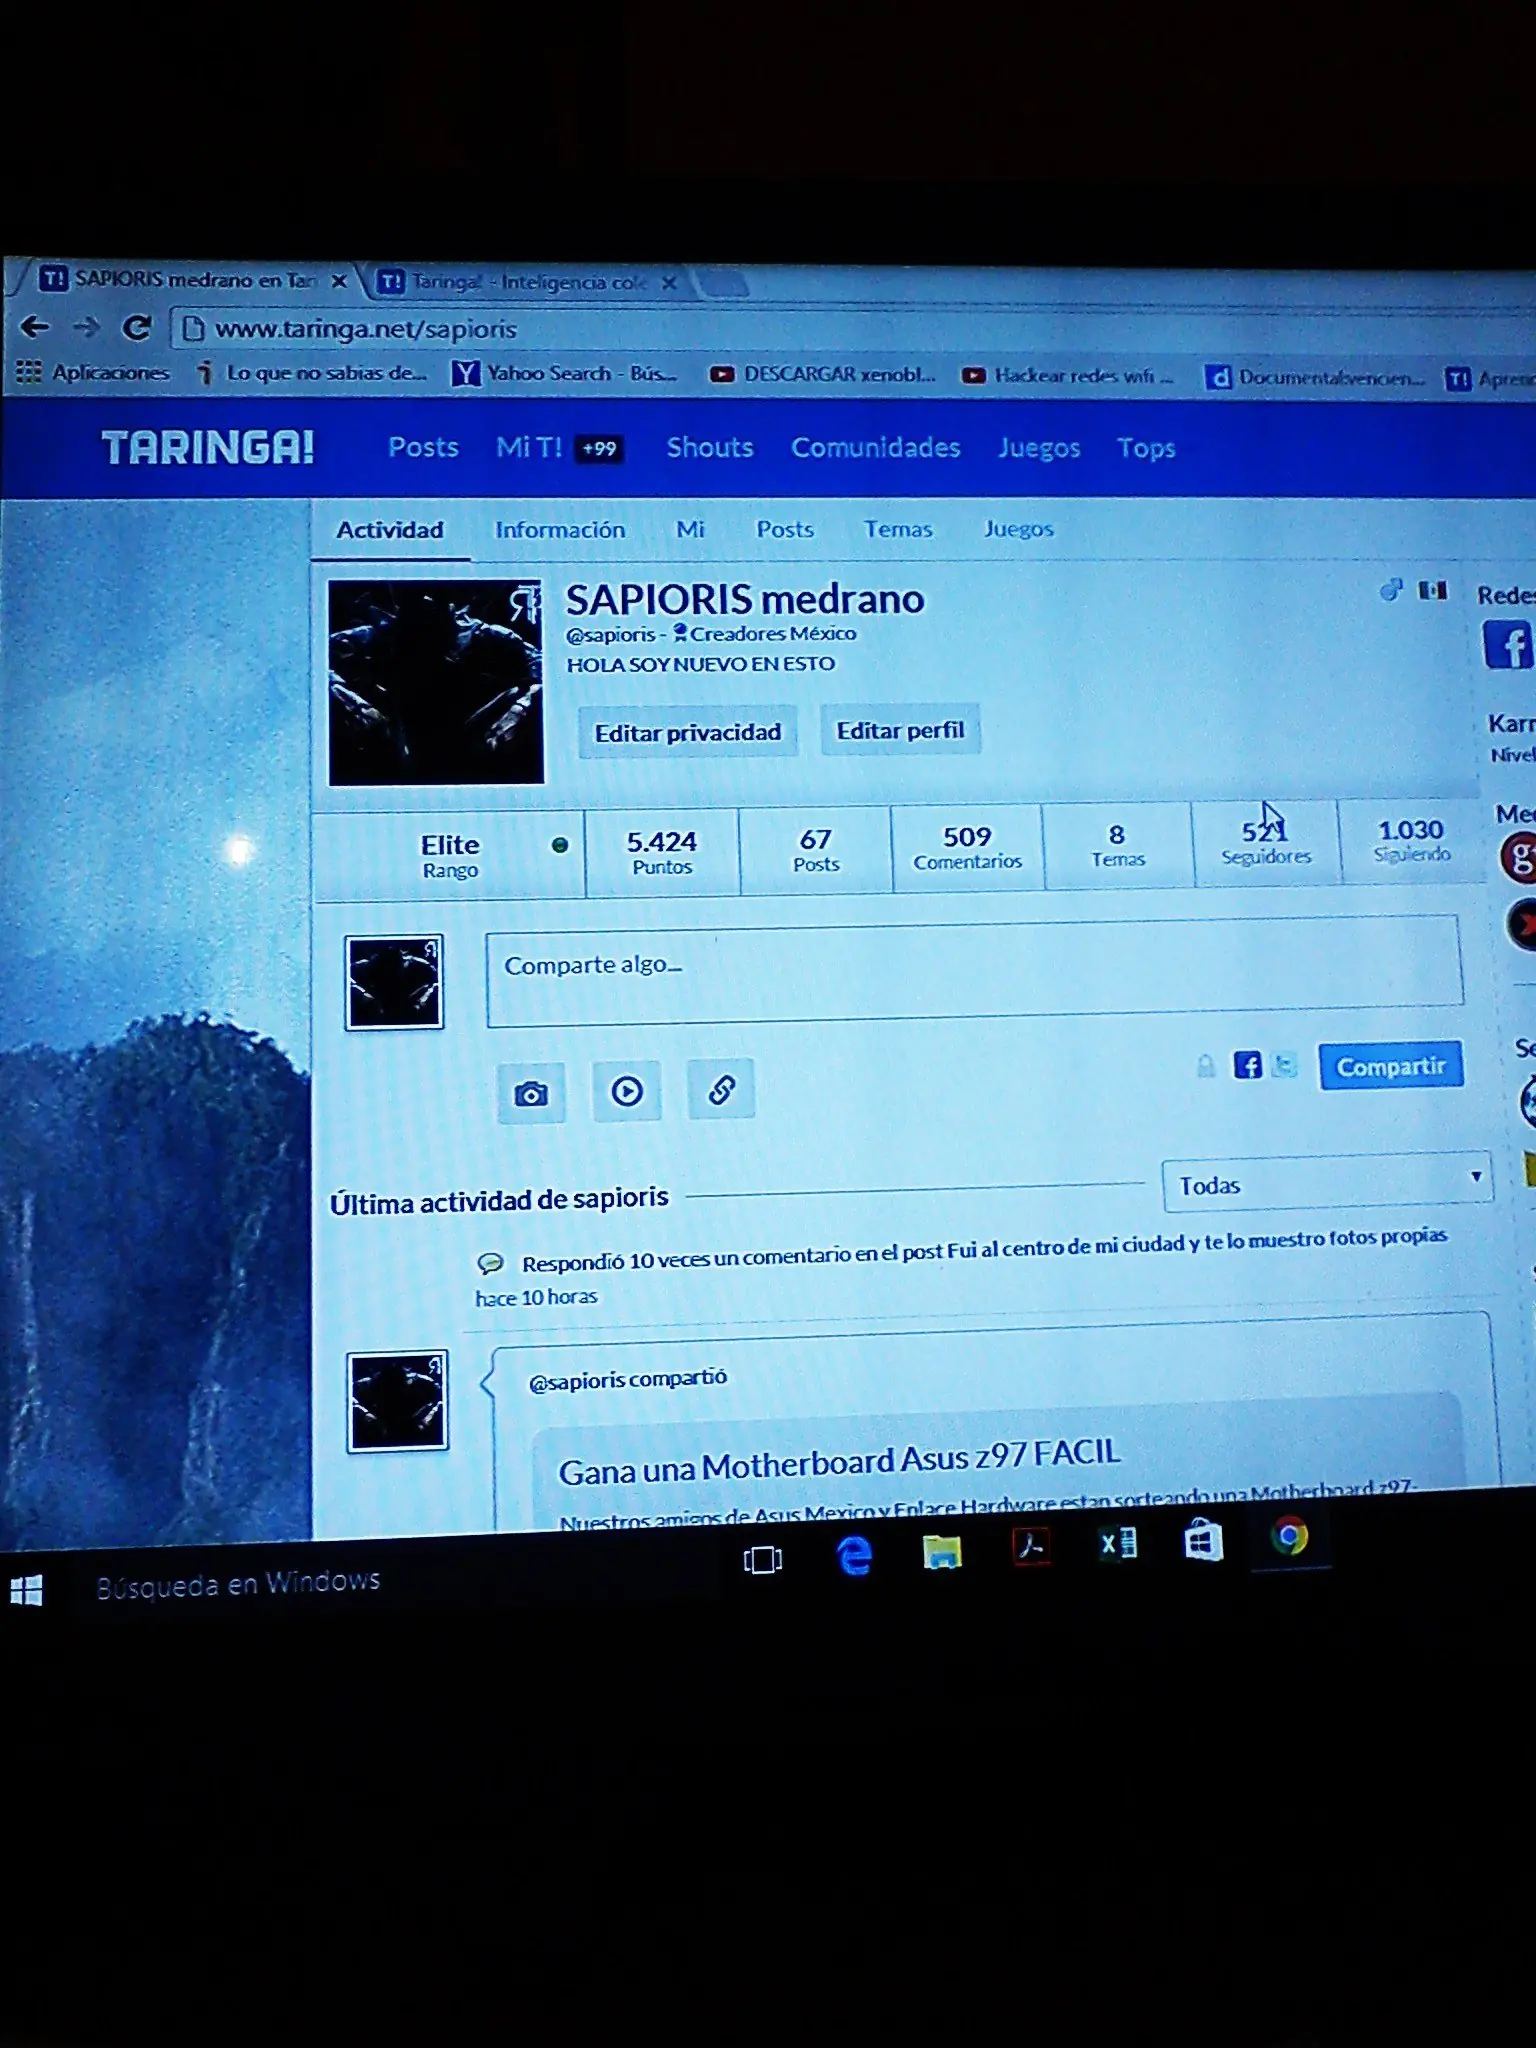Open the Seguidores followers count
The width and height of the screenshot is (1536, 2048).
(1266, 843)
